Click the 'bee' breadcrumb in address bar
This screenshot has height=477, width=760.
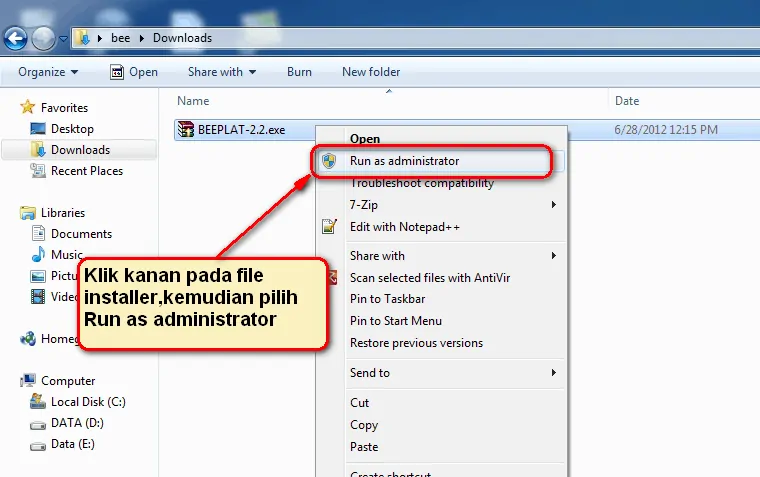pos(121,38)
